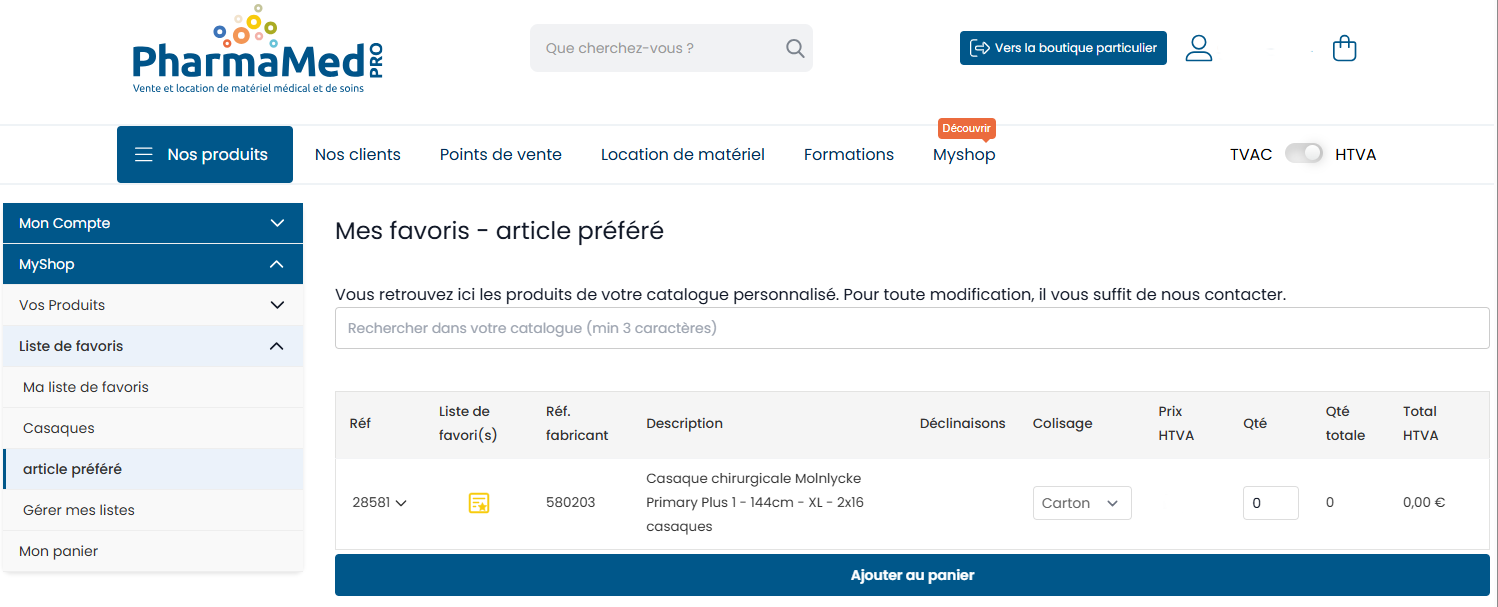
Task: Click Vers la boutique particulier button
Action: 1063,48
